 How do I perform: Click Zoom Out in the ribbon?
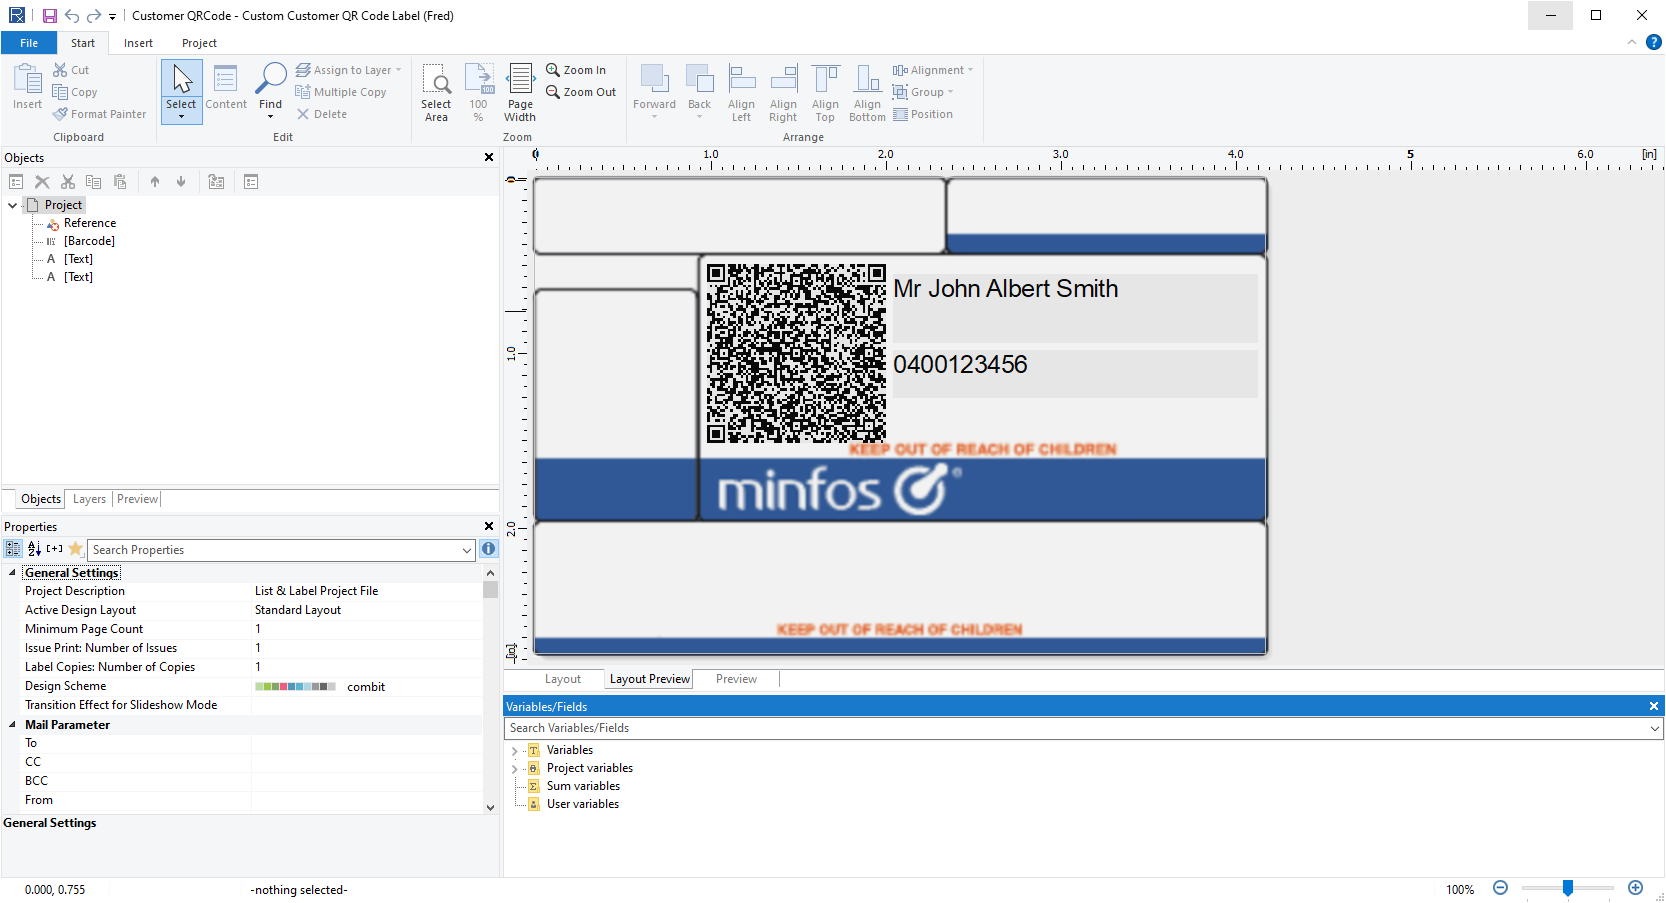tap(581, 92)
